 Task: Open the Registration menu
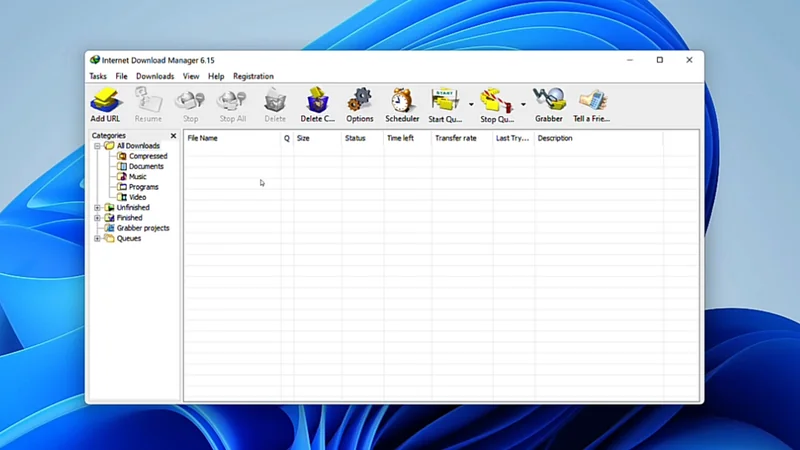point(253,76)
